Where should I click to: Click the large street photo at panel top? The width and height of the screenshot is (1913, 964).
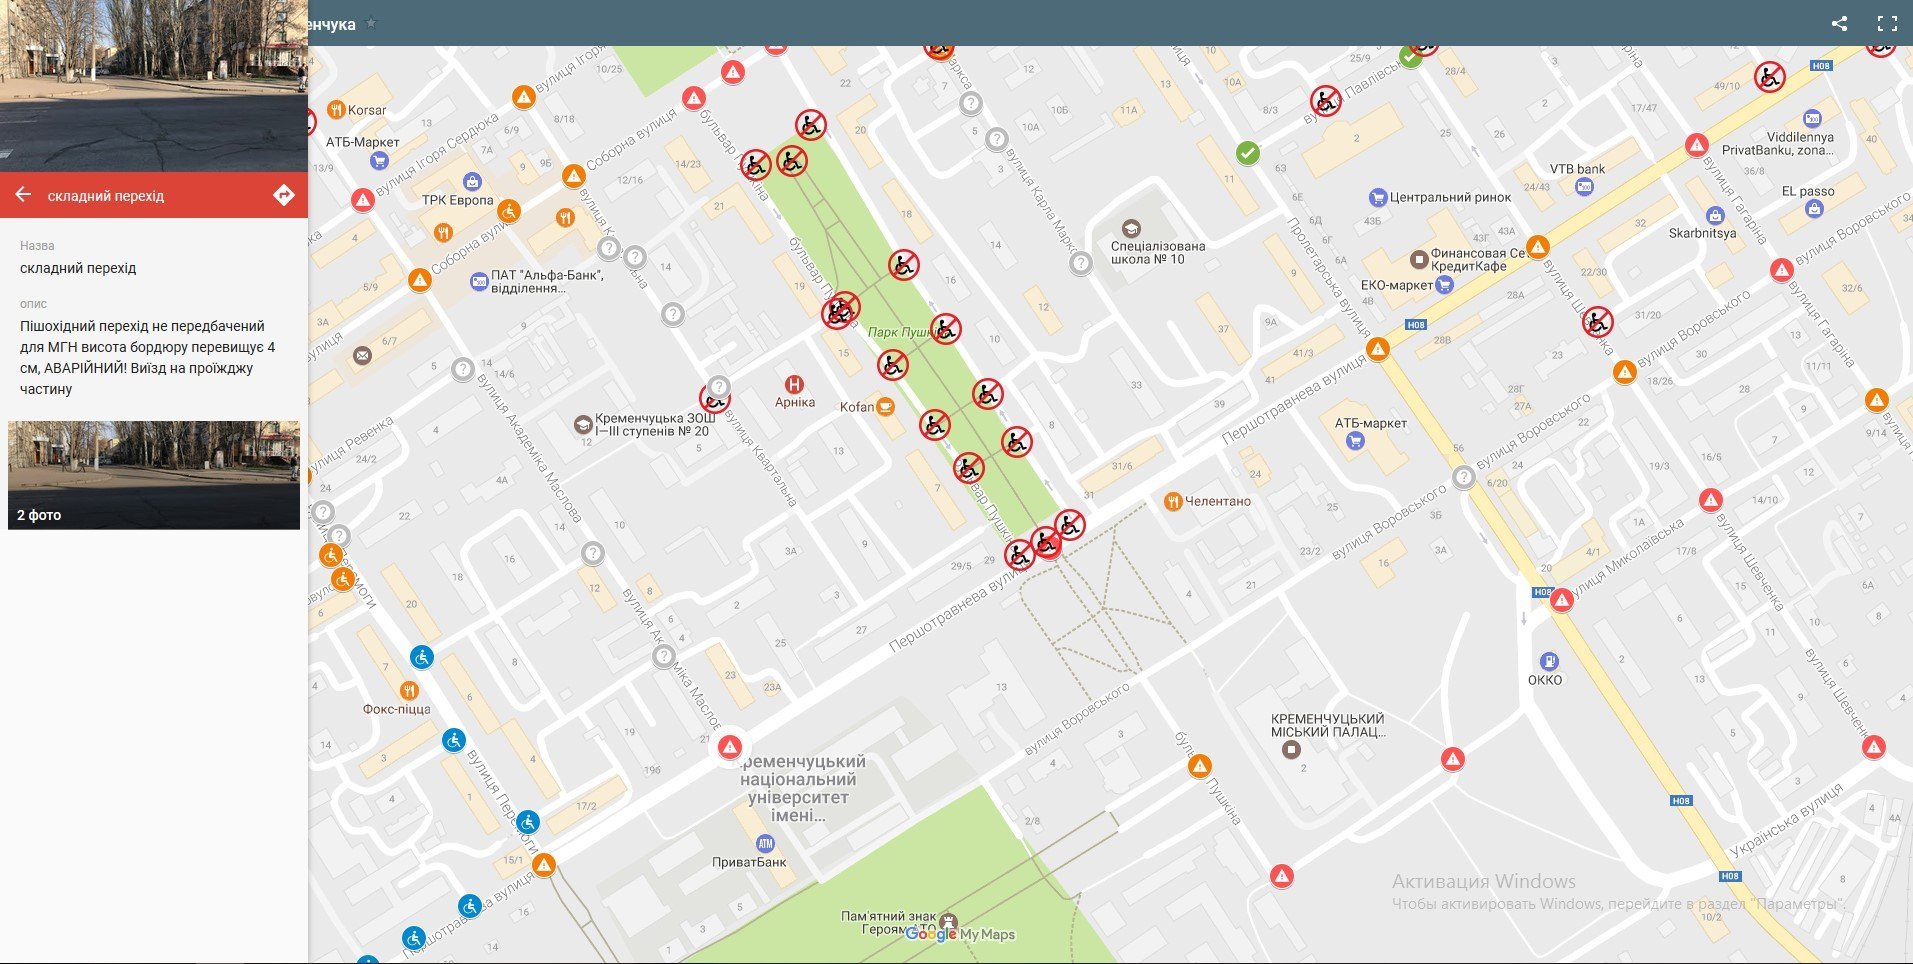(x=154, y=86)
